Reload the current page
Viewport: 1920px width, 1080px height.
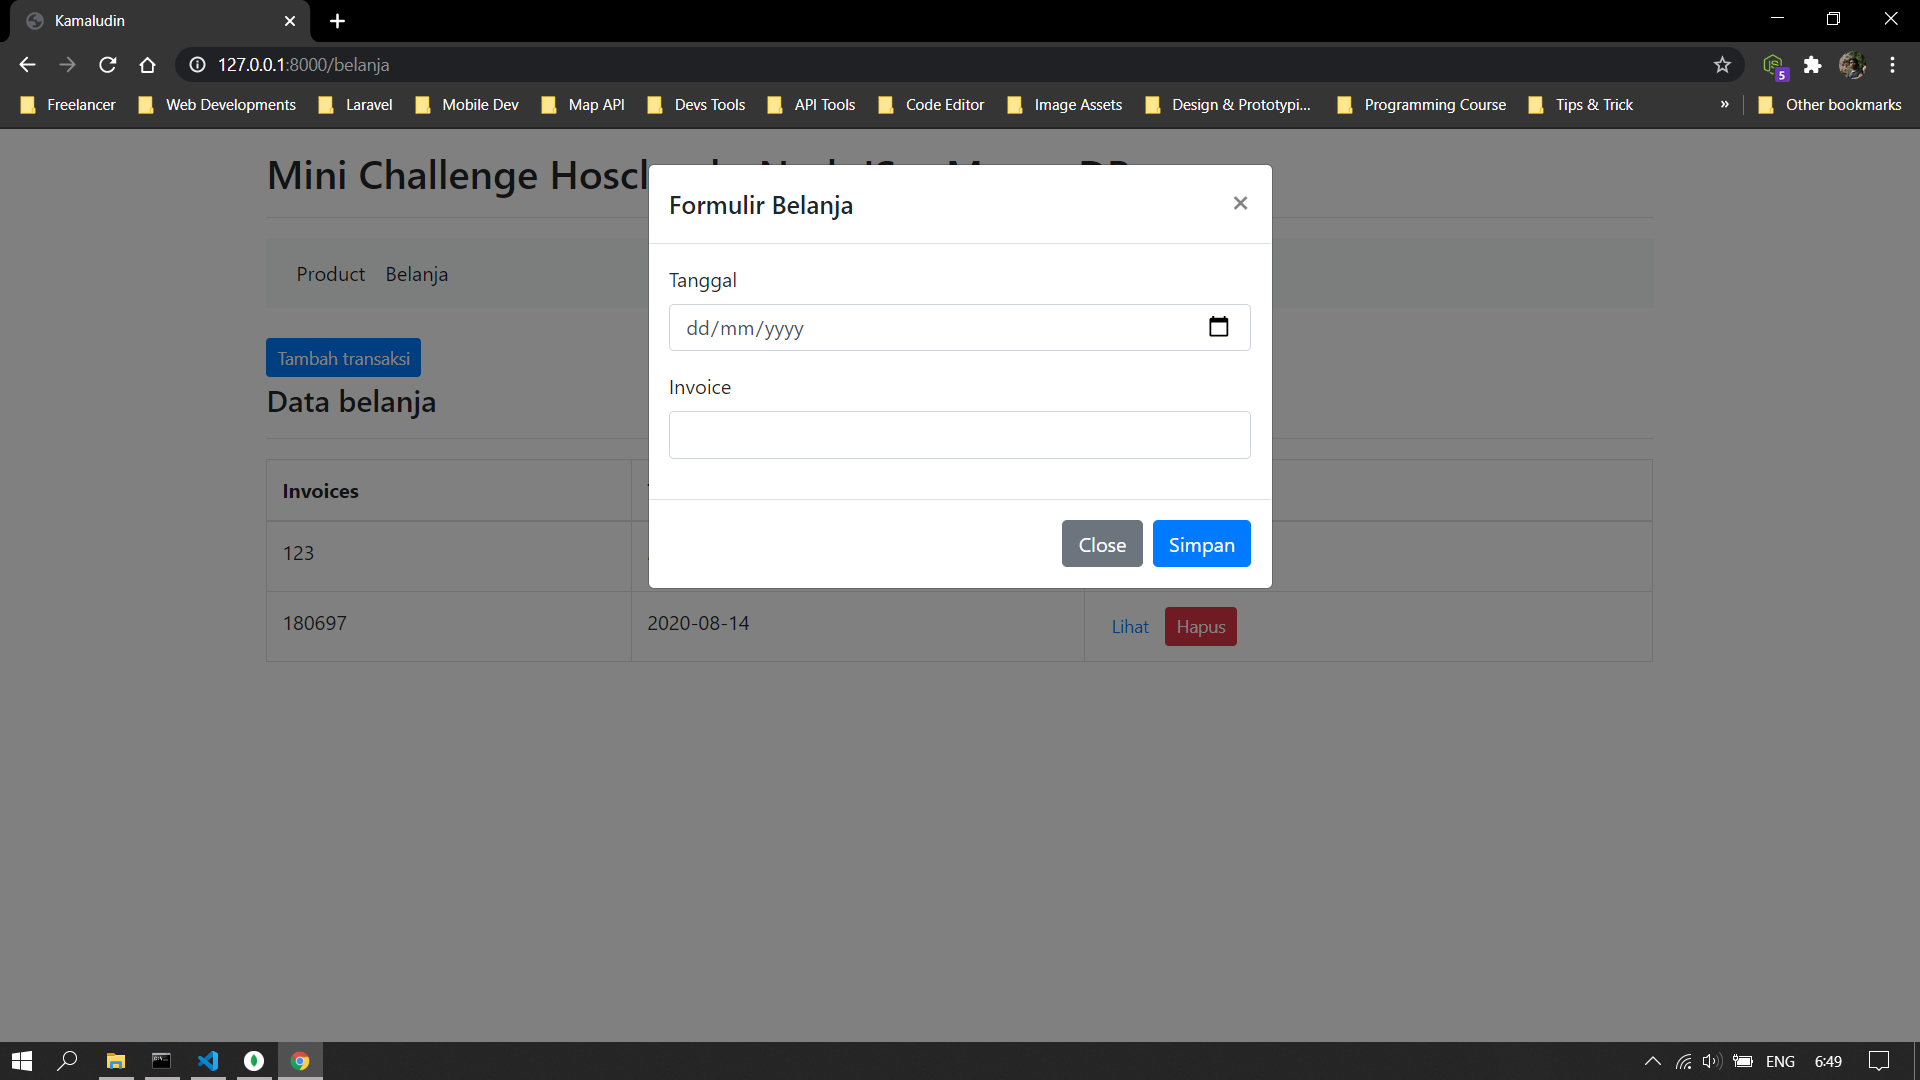click(x=108, y=65)
